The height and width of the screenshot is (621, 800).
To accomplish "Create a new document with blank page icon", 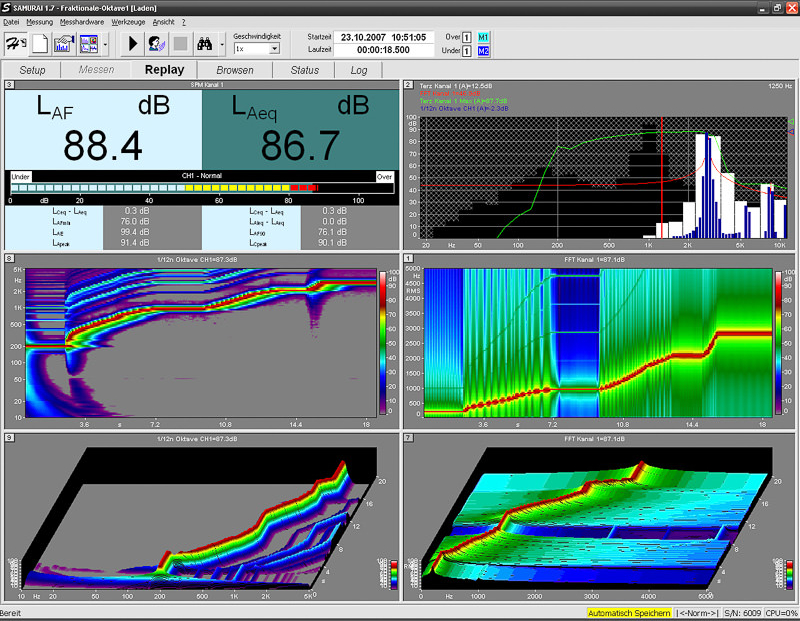I will (x=40, y=44).
